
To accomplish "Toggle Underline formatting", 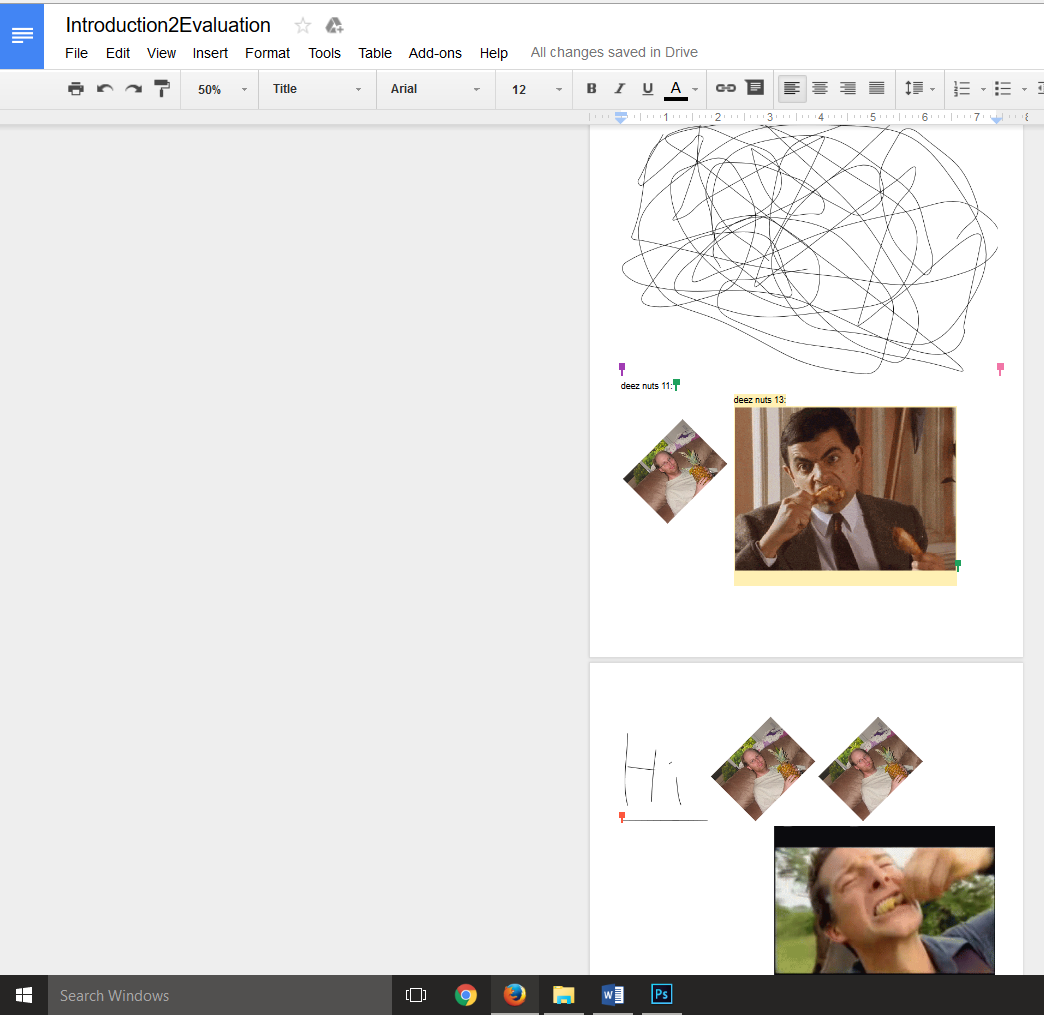I will [x=647, y=89].
